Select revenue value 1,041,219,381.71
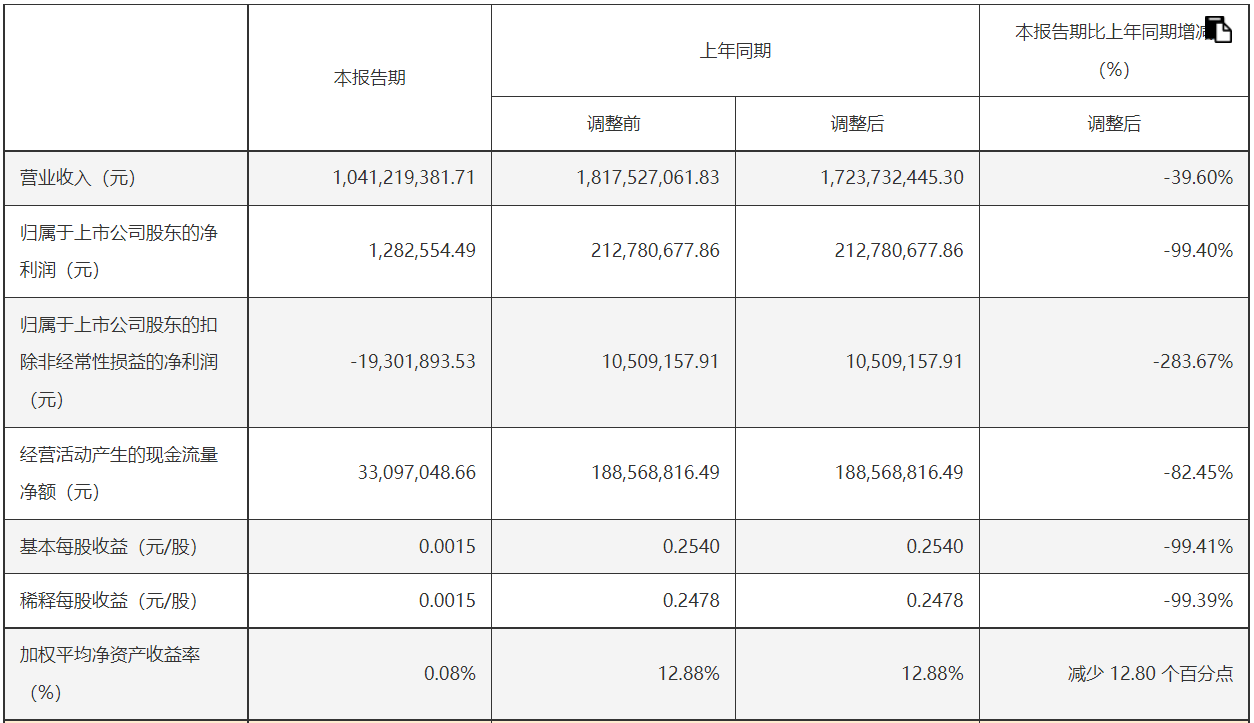Screen dimensions: 1254x723 (404, 178)
